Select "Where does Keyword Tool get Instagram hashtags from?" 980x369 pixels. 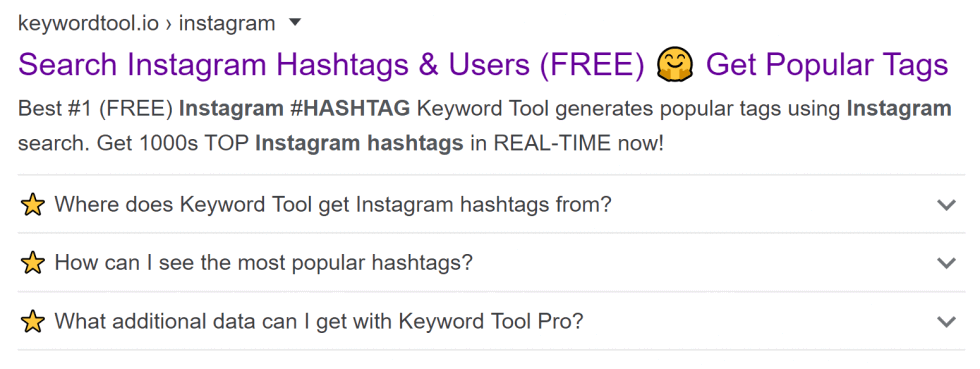pyautogui.click(x=332, y=205)
